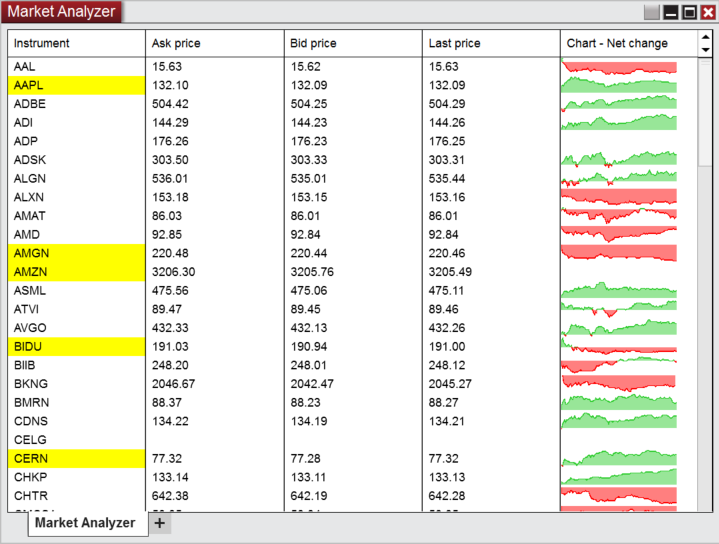Click ADBE last price 504.29

tap(447, 104)
